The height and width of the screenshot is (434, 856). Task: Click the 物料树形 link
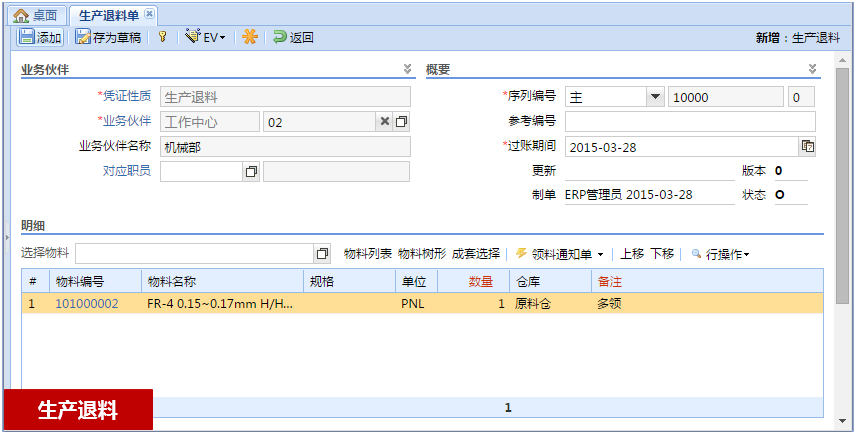point(422,253)
